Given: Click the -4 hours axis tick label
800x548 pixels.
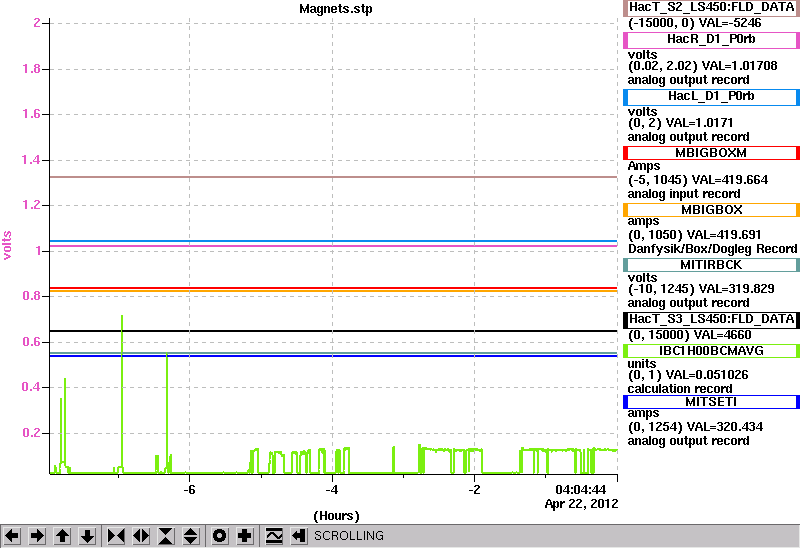Looking at the screenshot, I should (332, 490).
